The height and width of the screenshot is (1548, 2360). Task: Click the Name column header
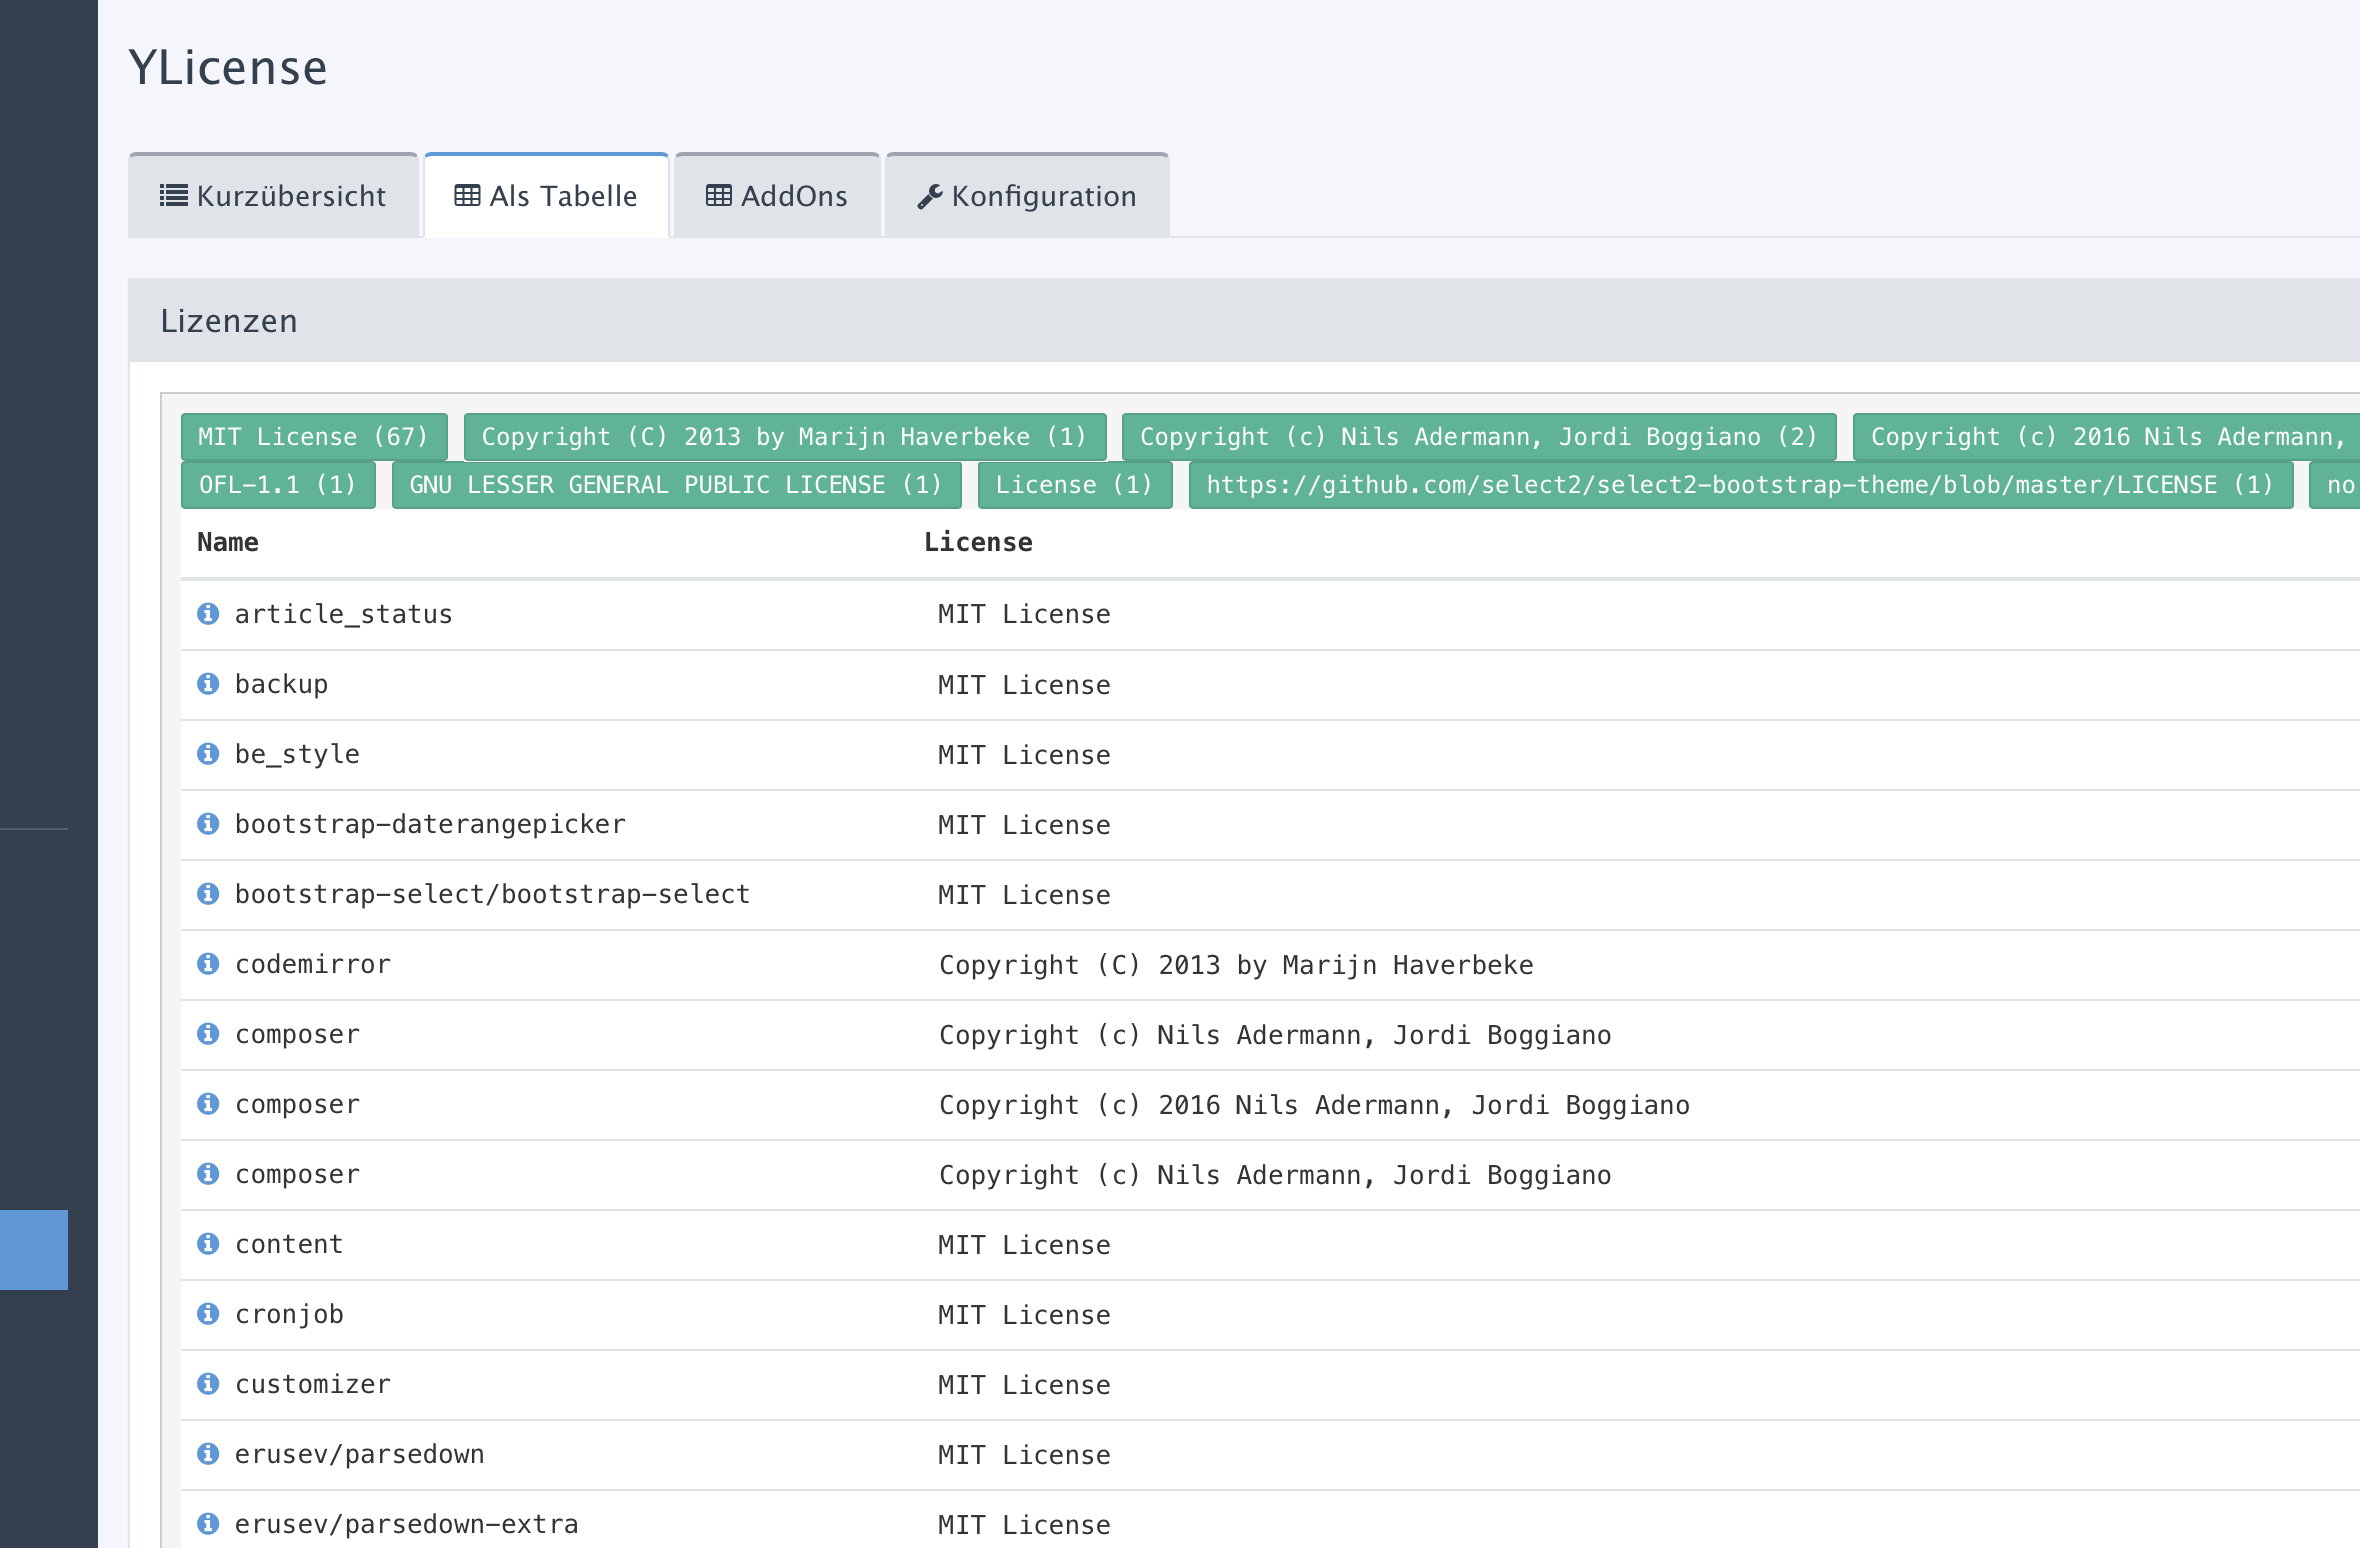coord(227,542)
